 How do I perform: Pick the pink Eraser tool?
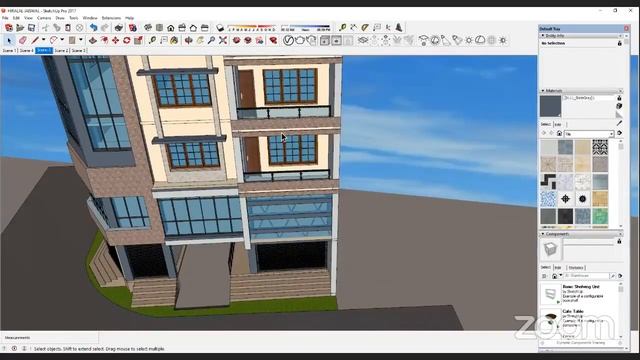(x=22, y=40)
